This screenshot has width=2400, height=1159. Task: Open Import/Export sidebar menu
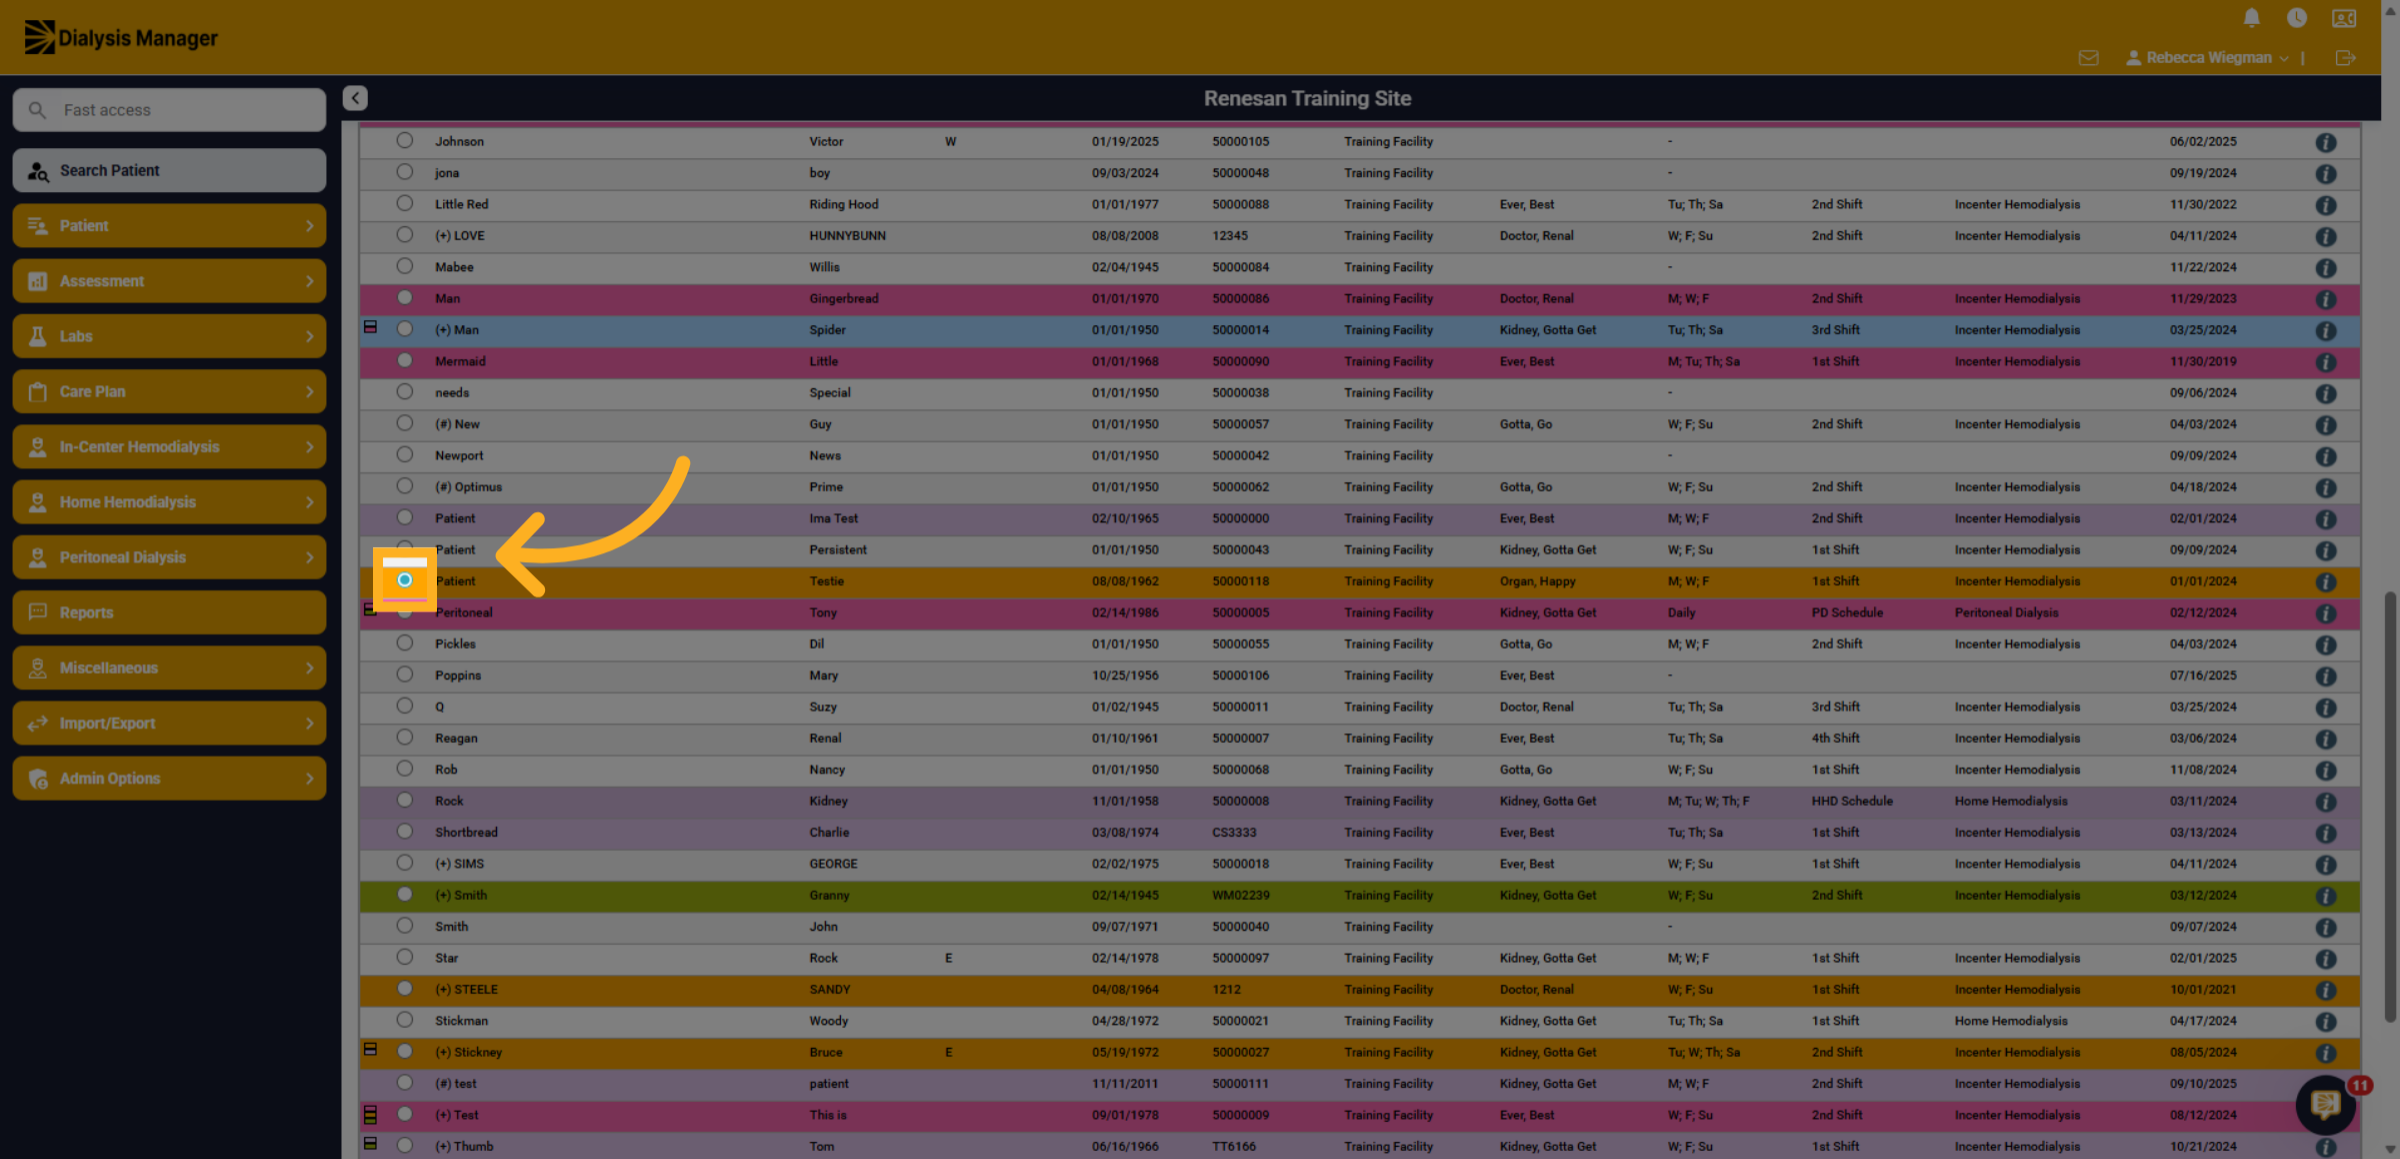point(169,723)
